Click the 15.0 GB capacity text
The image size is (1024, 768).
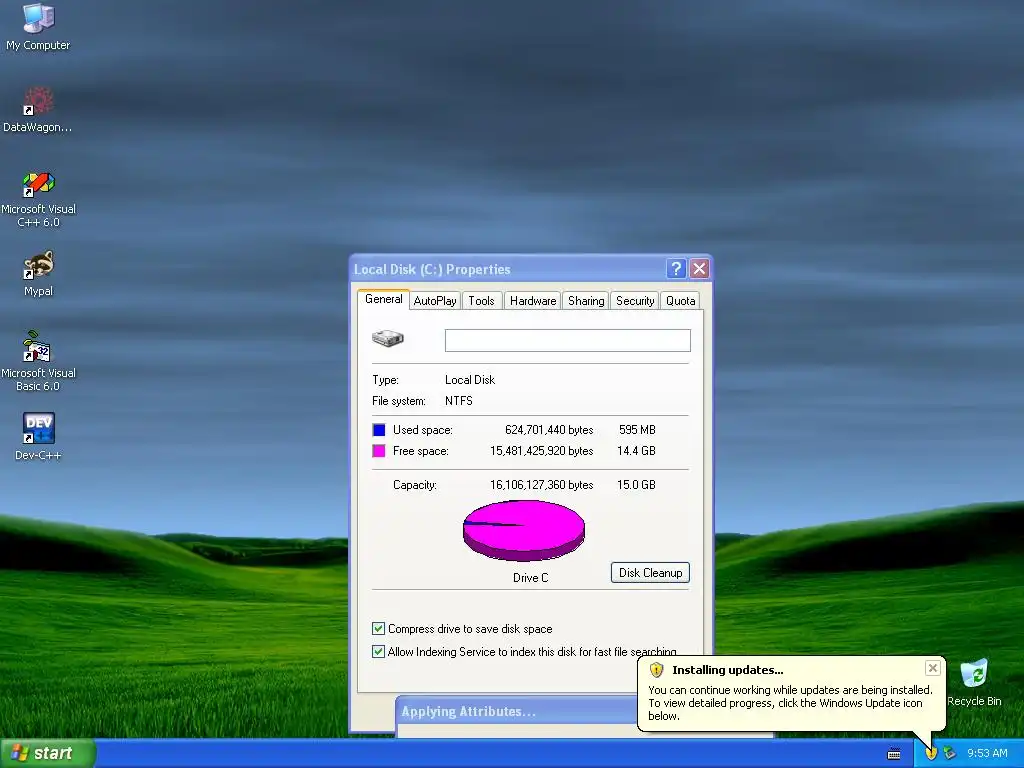[x=636, y=485]
